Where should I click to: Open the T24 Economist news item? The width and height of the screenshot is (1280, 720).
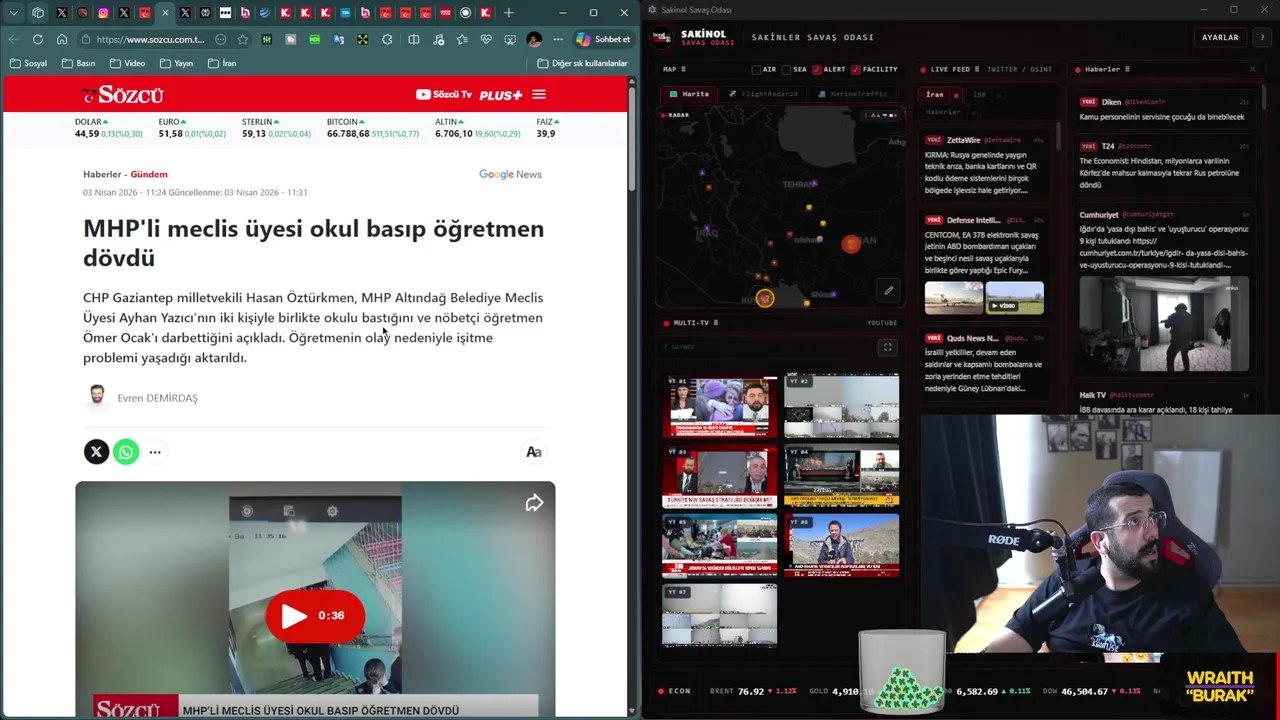[x=1163, y=166]
